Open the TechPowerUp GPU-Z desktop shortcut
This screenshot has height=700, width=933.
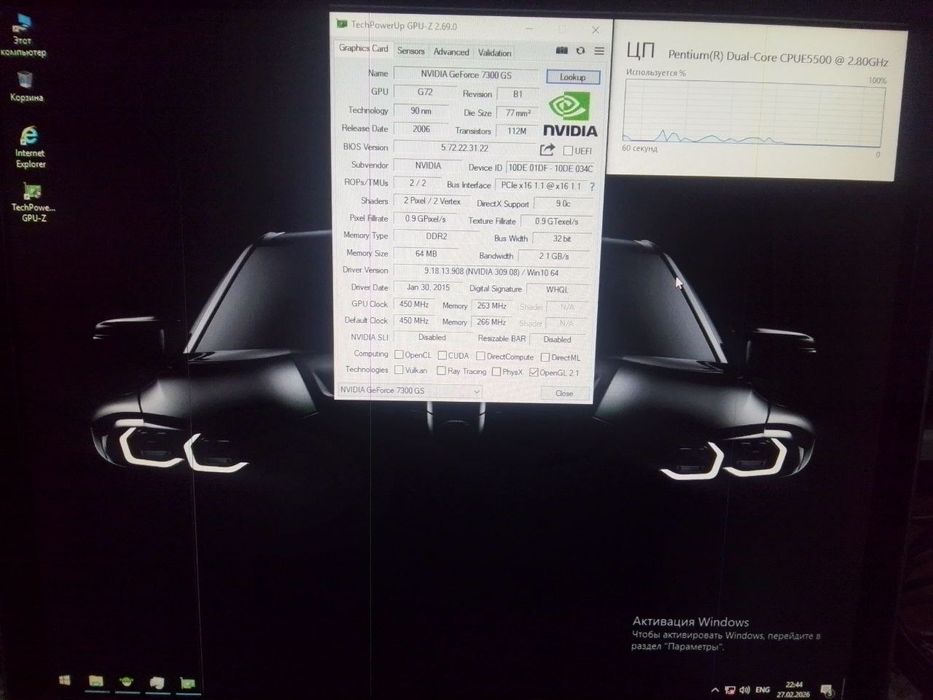pos(33,202)
